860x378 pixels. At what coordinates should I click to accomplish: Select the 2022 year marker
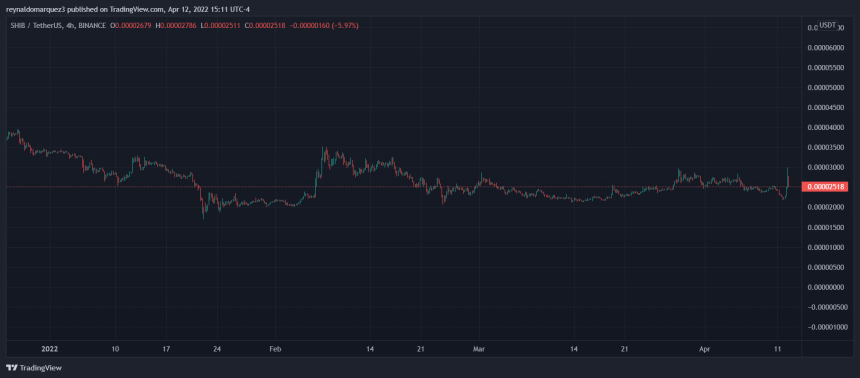point(49,348)
